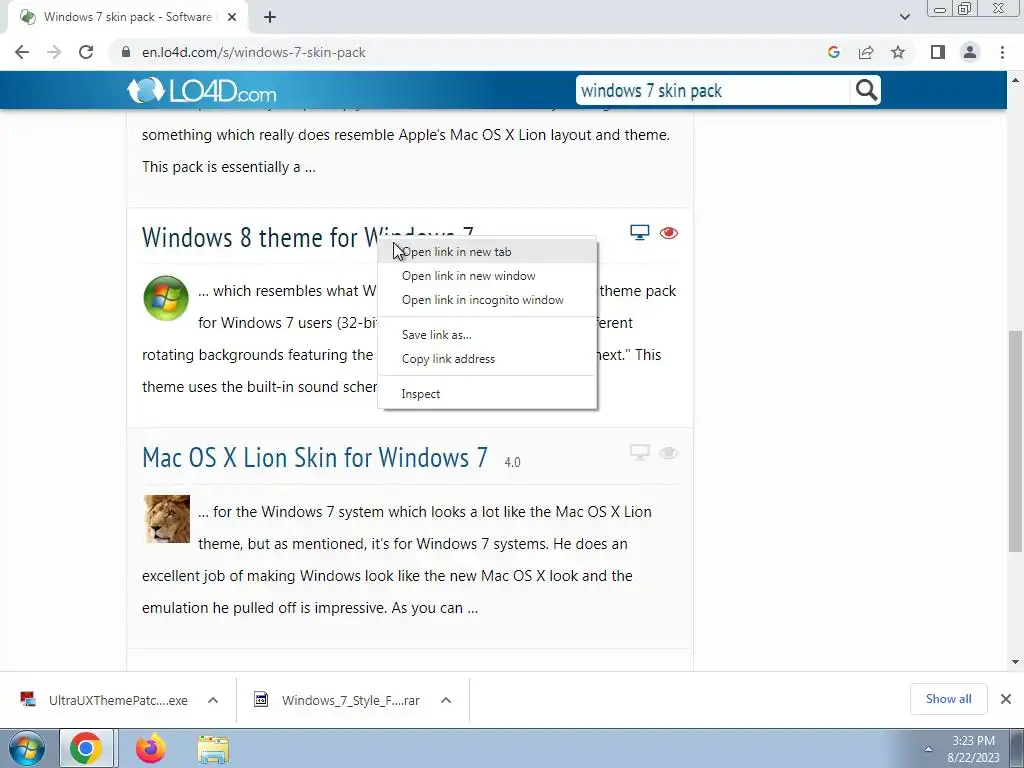This screenshot has width=1024, height=768.
Task: Click the 4.0 version label
Action: coord(513,462)
